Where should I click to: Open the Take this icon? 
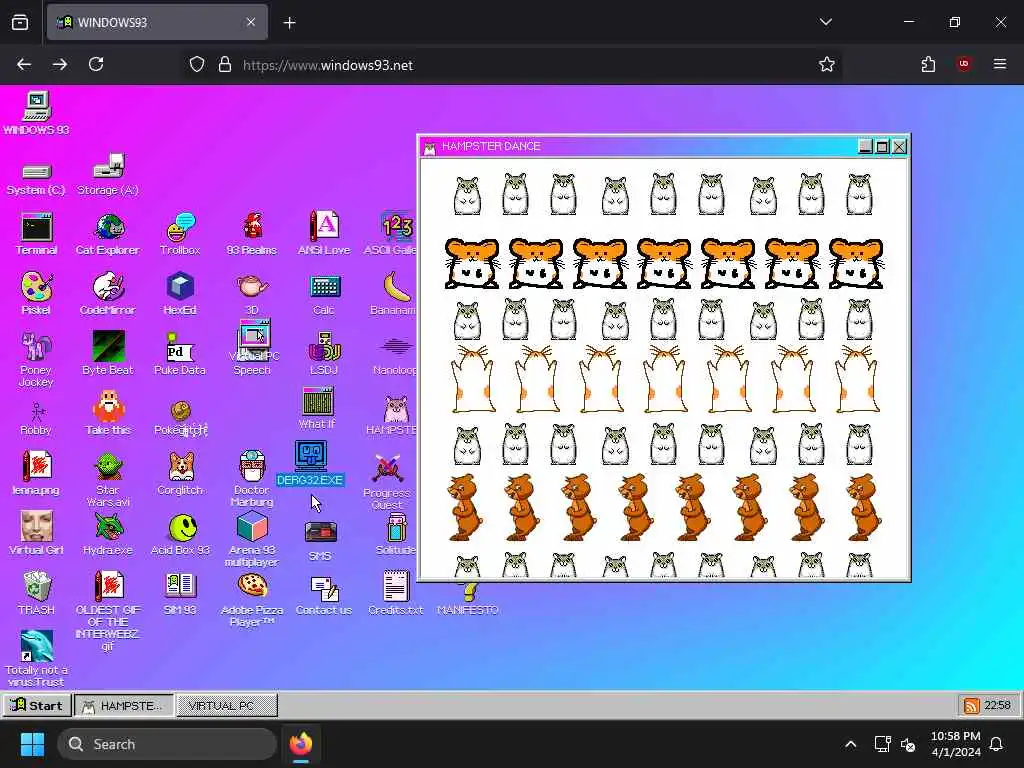coord(108,413)
